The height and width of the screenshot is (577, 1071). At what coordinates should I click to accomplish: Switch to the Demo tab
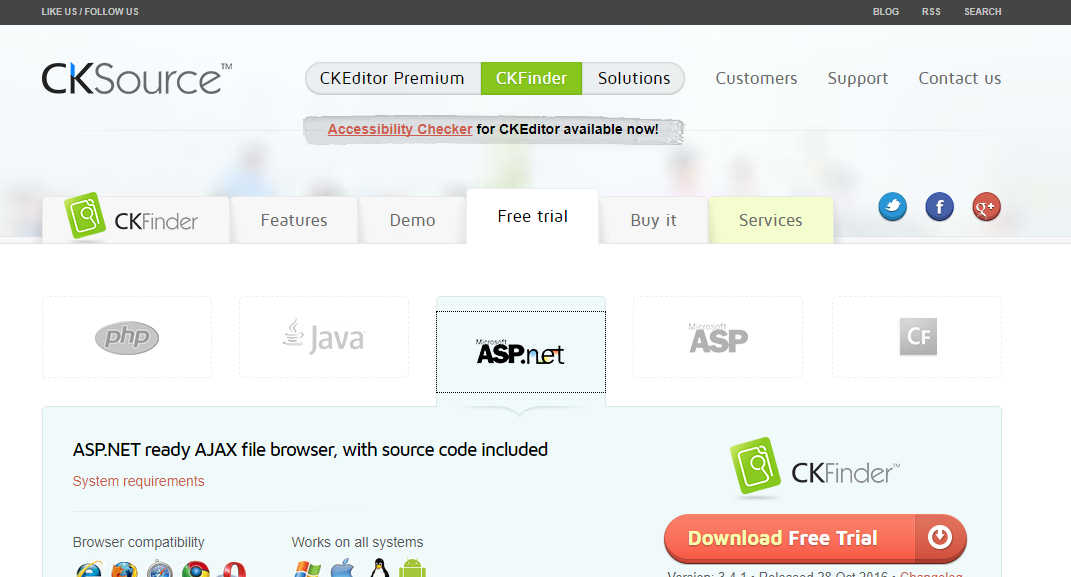(x=413, y=220)
